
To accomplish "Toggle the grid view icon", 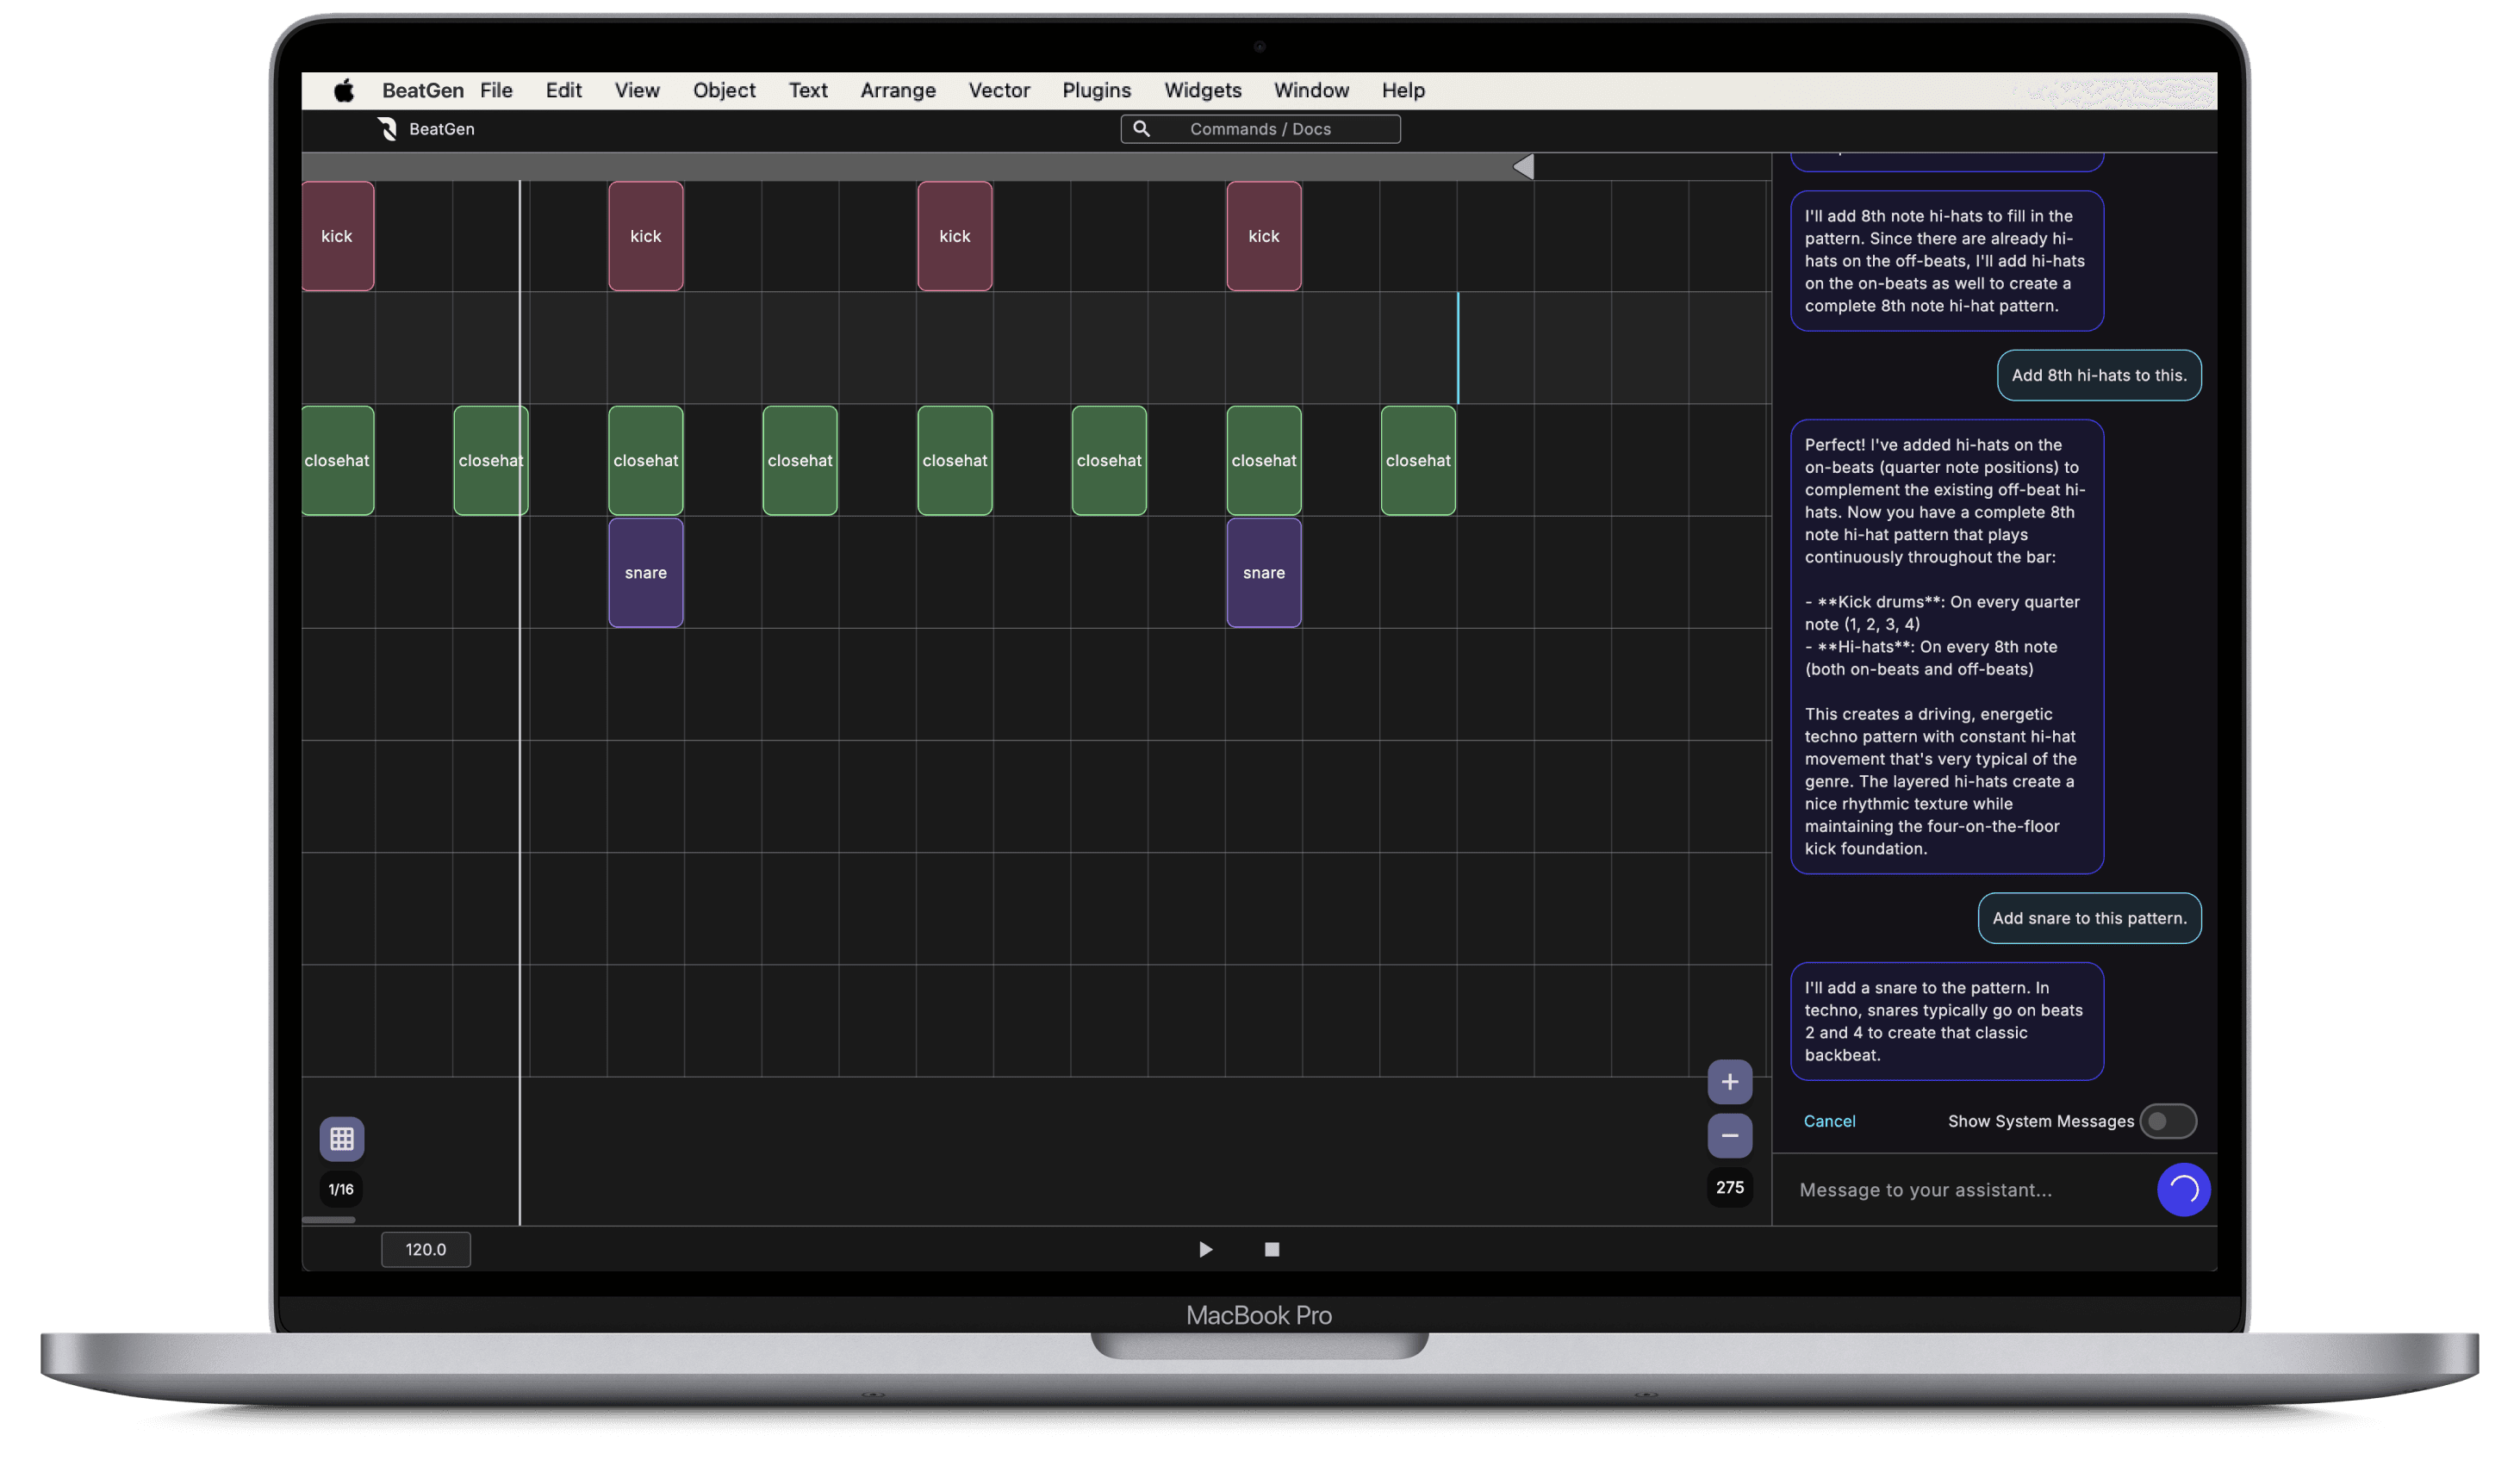I will [x=342, y=1138].
